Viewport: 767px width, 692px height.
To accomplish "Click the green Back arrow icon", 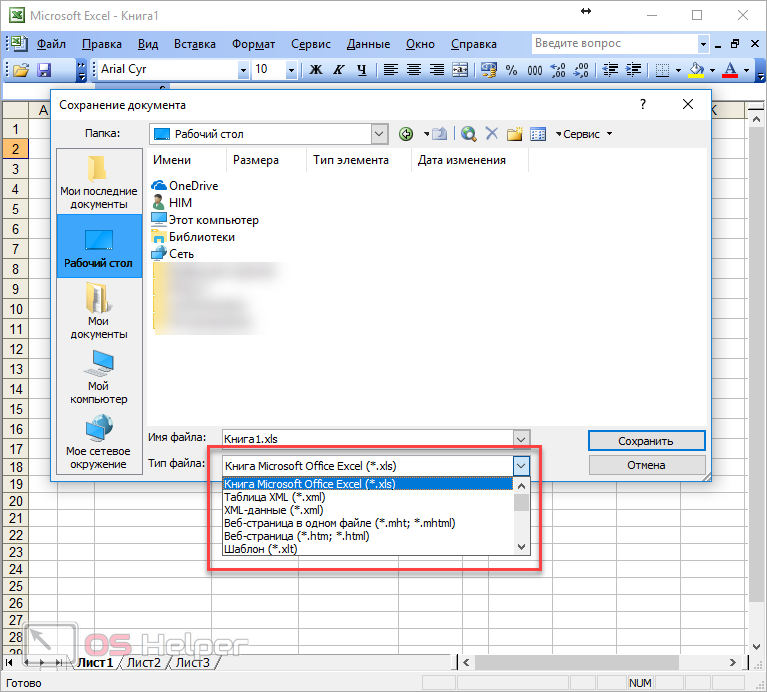I will (406, 134).
